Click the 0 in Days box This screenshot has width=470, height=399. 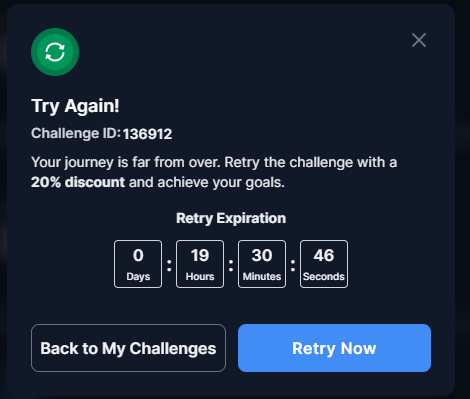click(x=138, y=256)
